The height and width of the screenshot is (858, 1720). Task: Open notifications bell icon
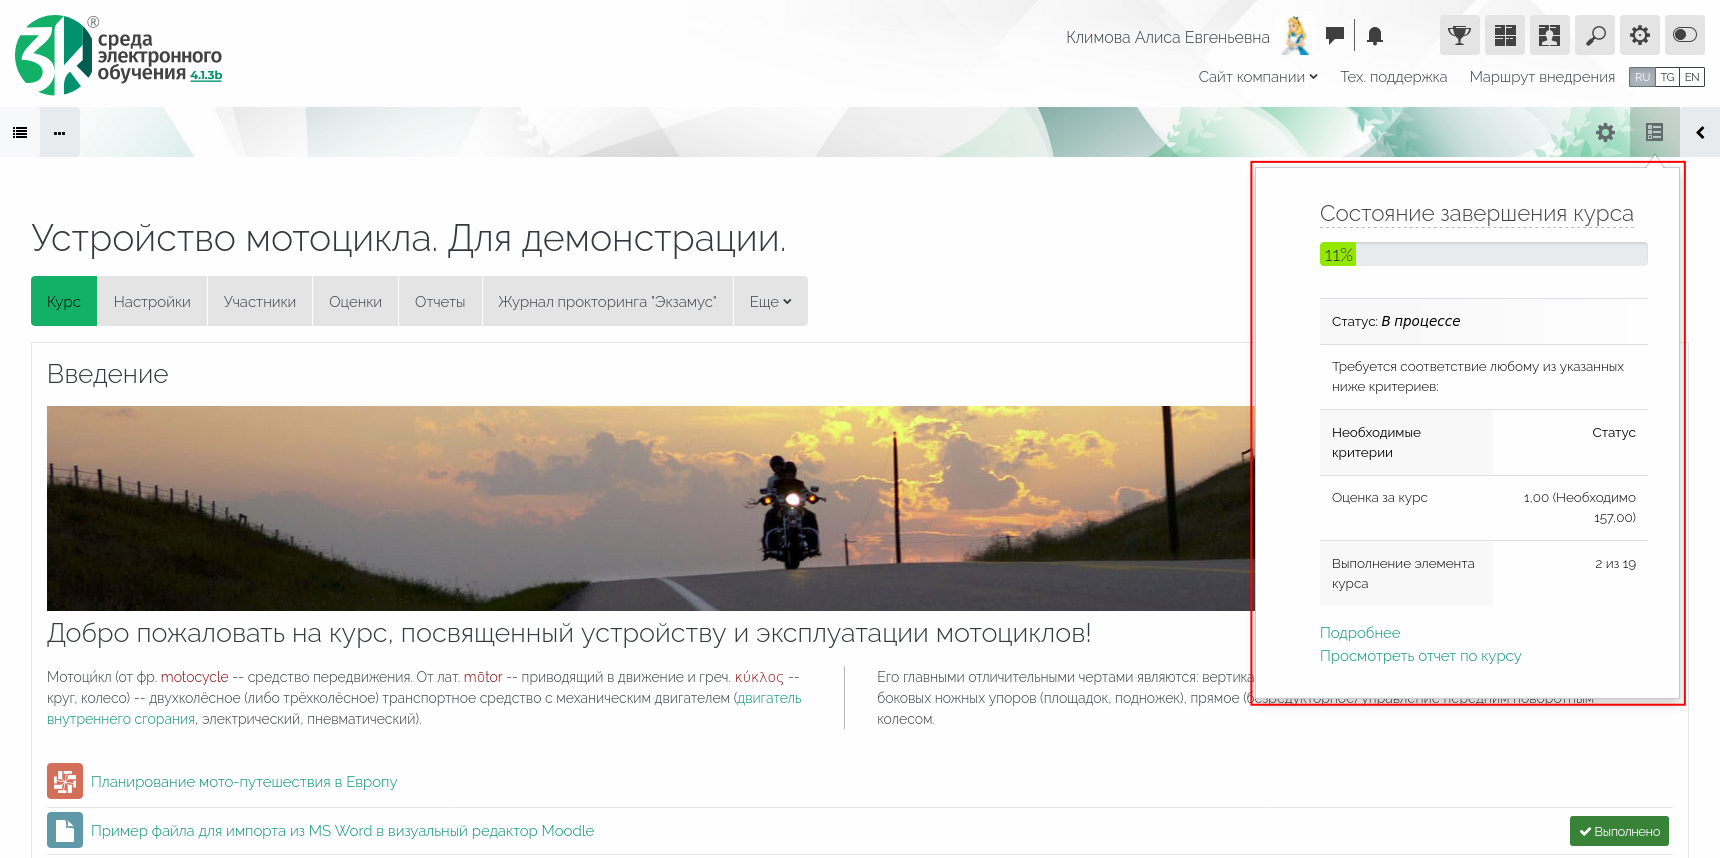coord(1375,36)
